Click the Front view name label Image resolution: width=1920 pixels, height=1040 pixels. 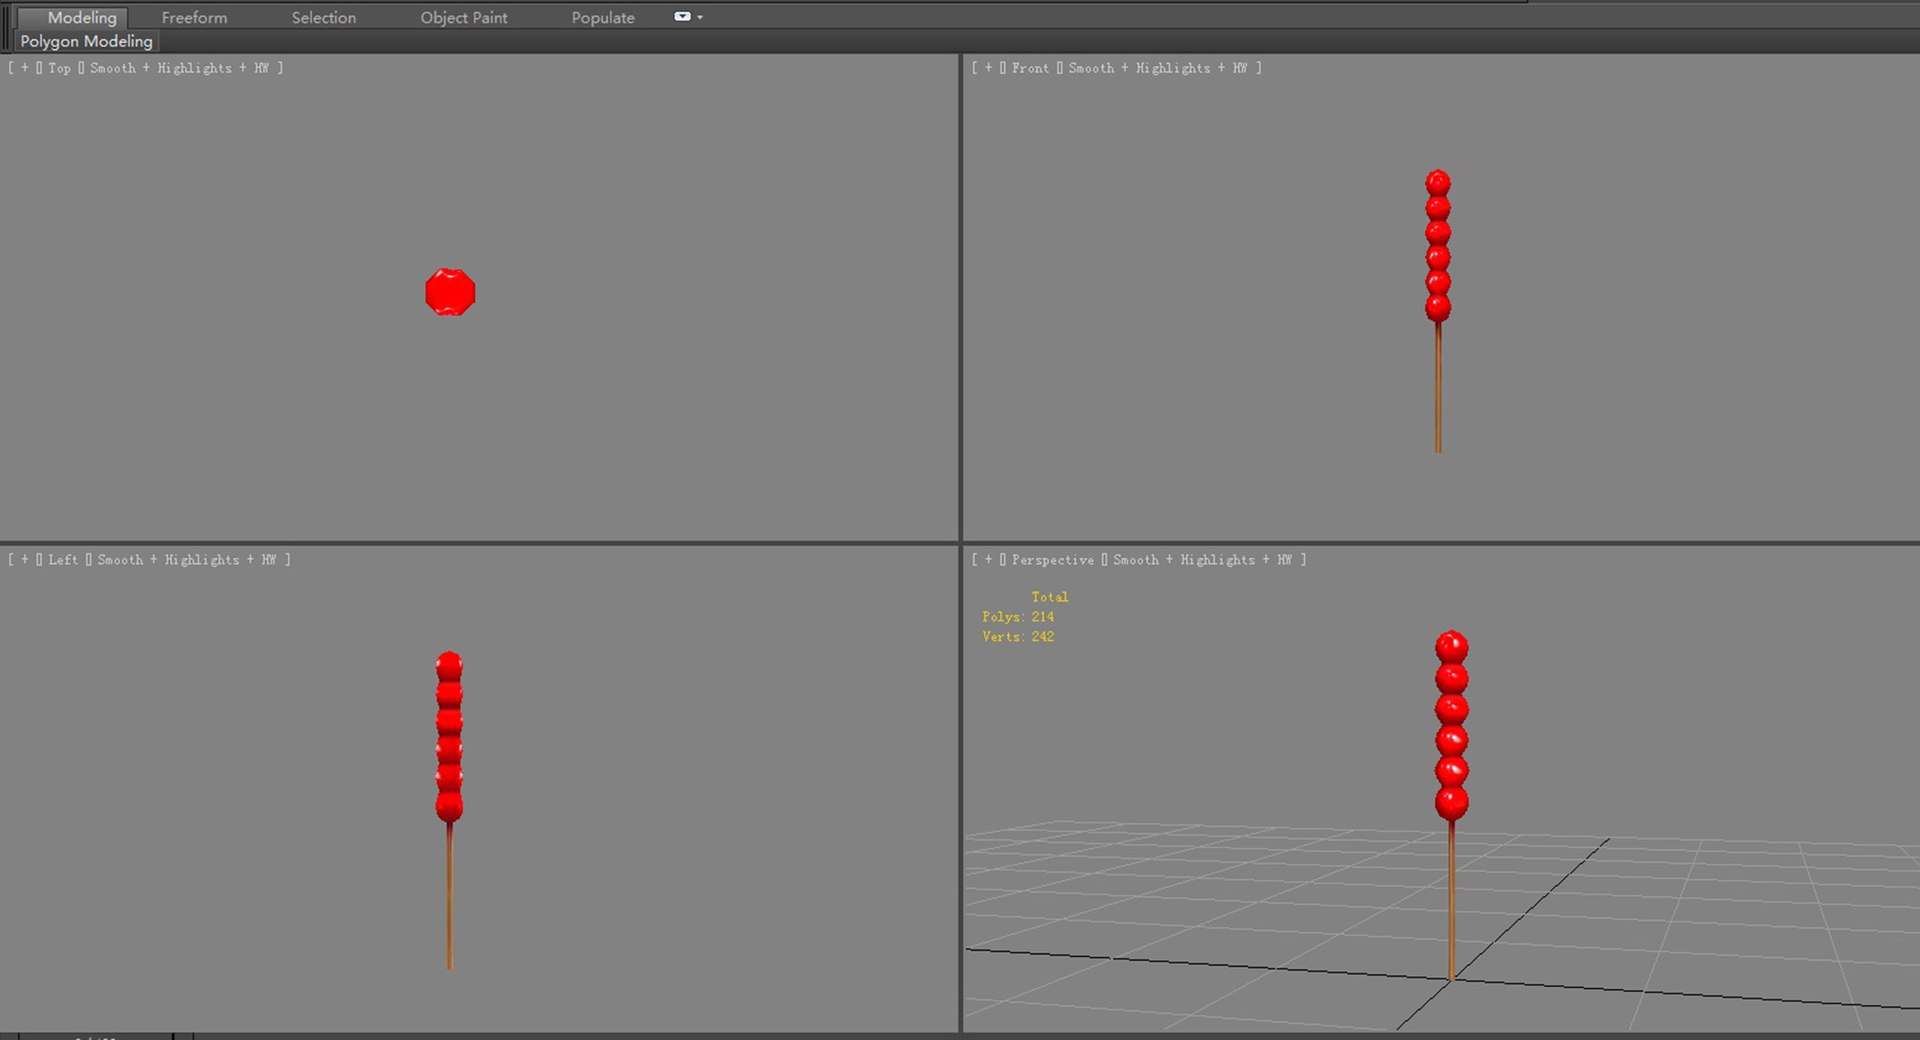(x=1030, y=68)
